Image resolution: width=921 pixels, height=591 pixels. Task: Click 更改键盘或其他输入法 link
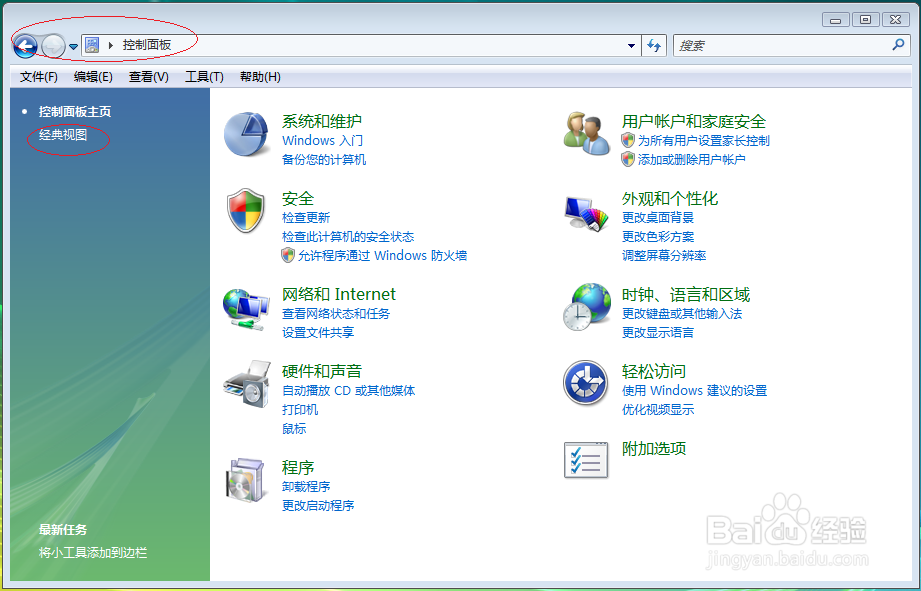pyautogui.click(x=682, y=314)
